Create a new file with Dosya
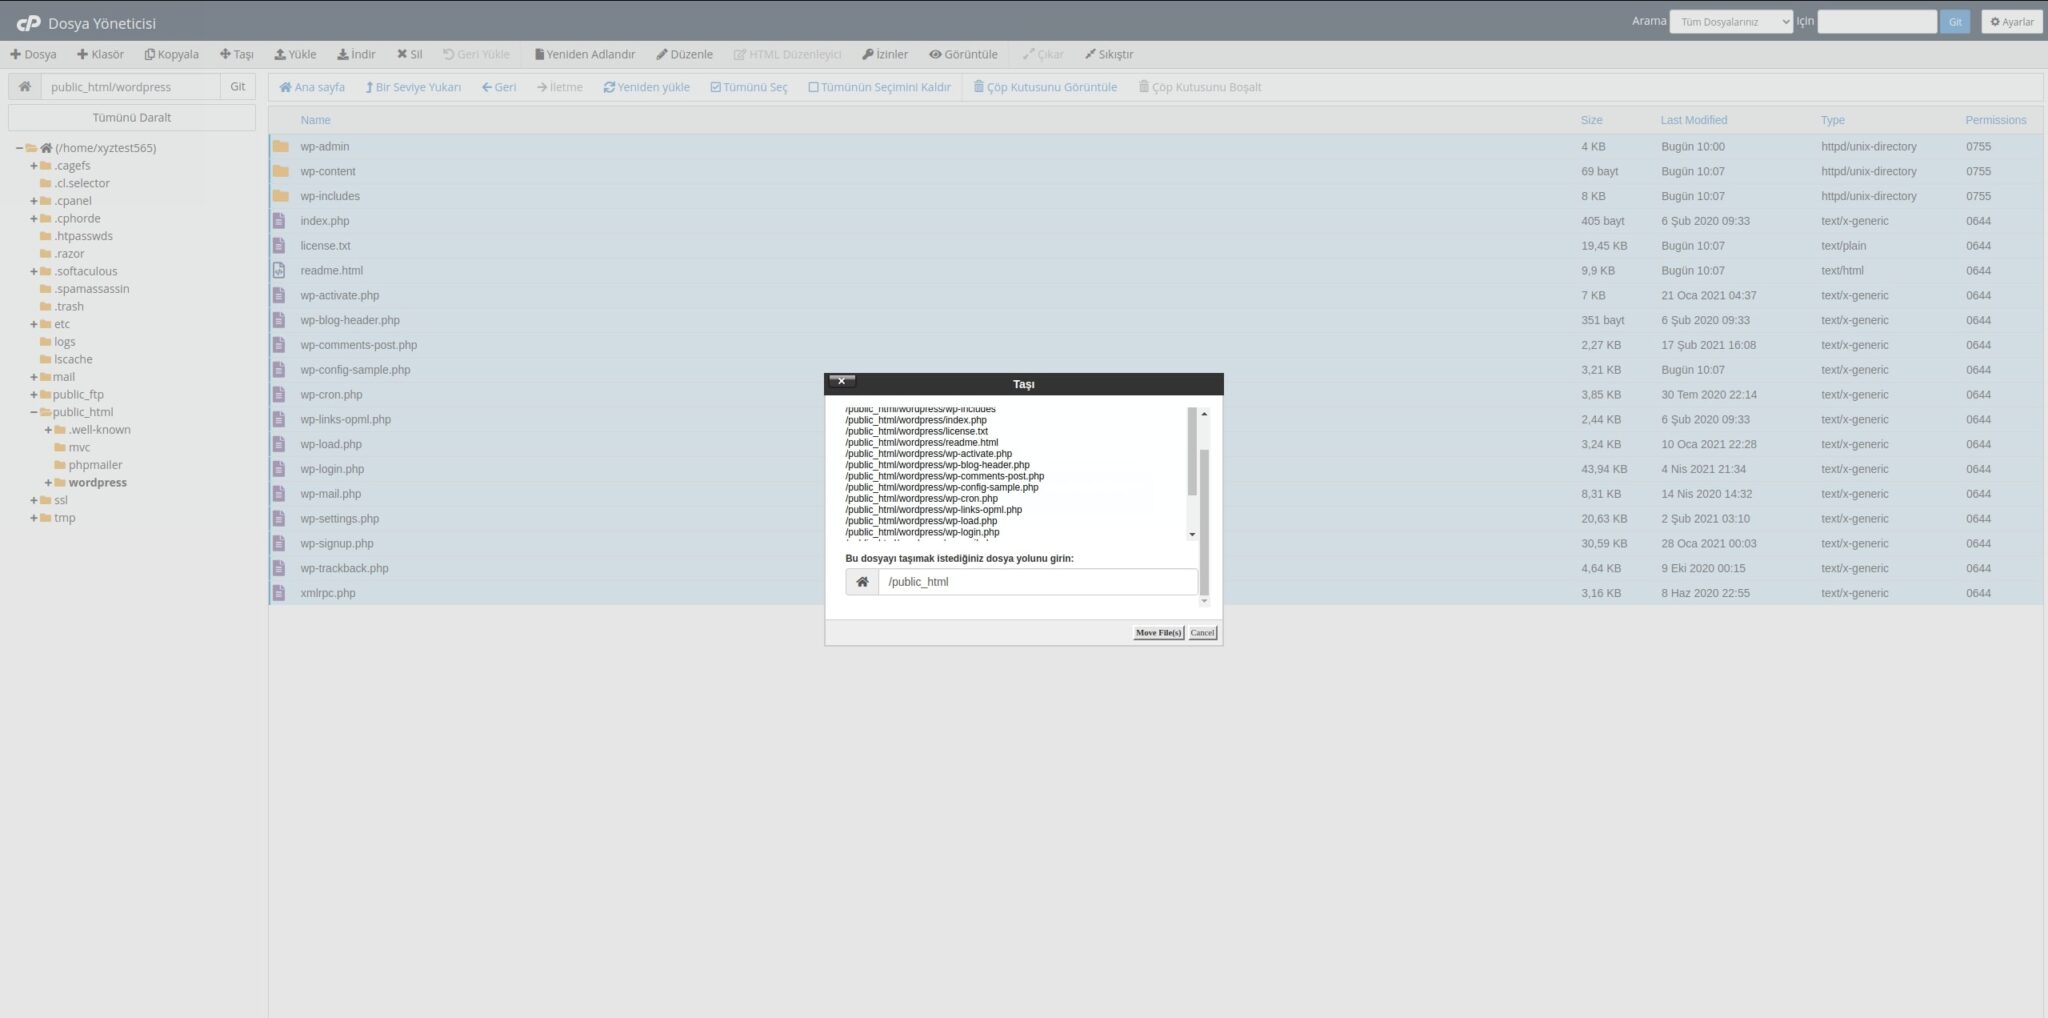This screenshot has width=2048, height=1018. click(33, 54)
